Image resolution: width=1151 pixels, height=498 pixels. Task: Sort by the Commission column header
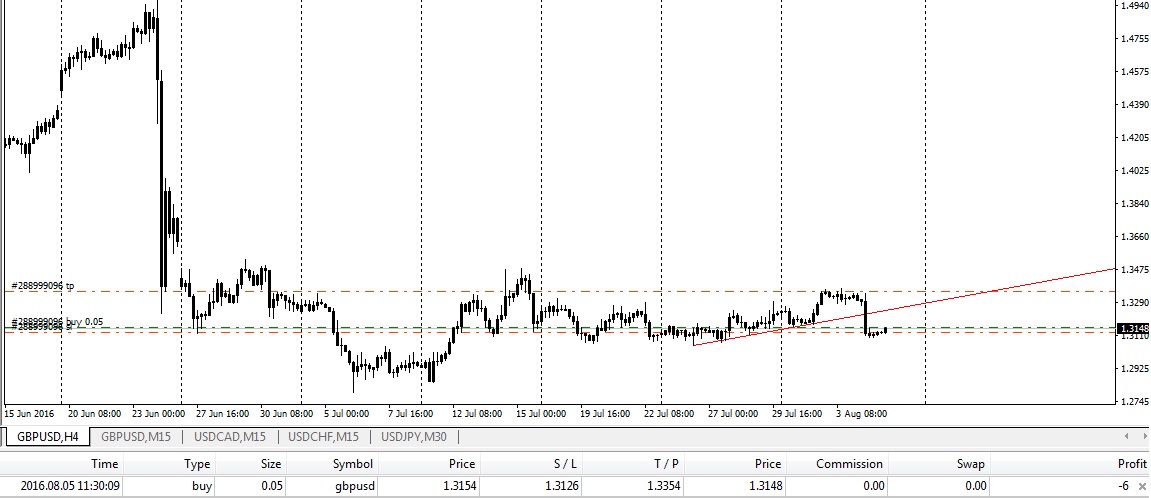(849, 463)
